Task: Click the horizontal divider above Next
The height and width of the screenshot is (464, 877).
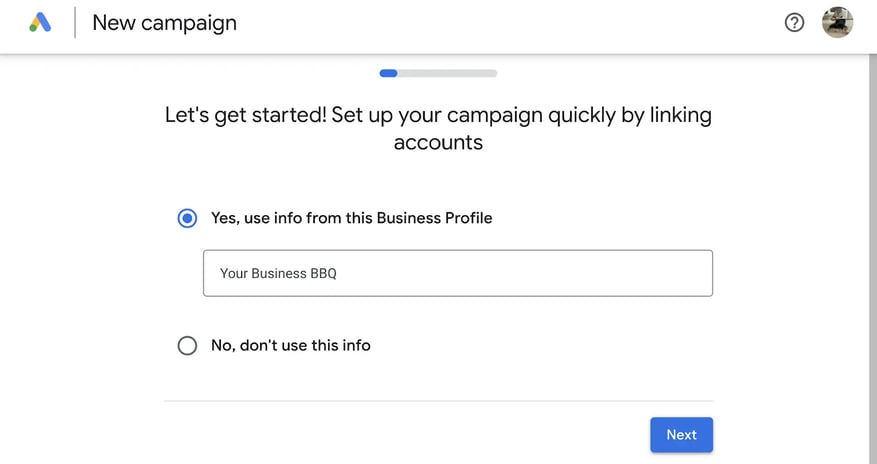Action: [x=438, y=401]
